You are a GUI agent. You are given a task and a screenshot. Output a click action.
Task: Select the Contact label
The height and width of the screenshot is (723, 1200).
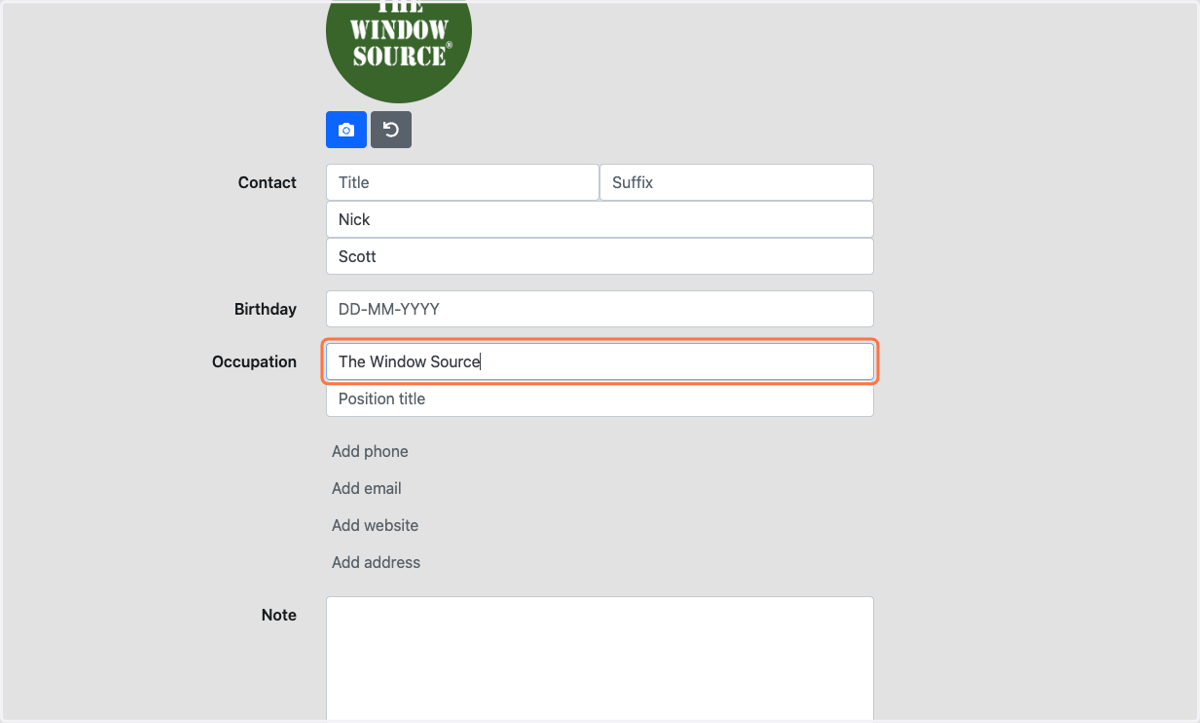click(x=267, y=182)
